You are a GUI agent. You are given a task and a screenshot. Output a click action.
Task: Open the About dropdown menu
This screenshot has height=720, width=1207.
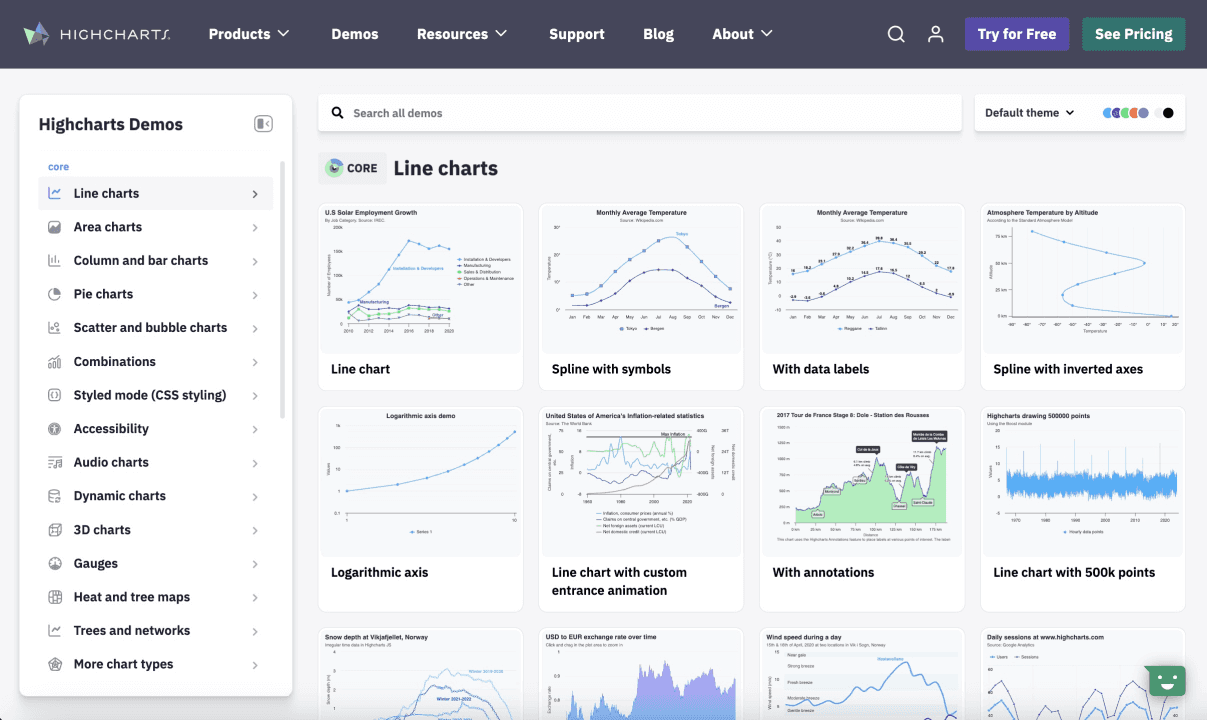tap(742, 34)
